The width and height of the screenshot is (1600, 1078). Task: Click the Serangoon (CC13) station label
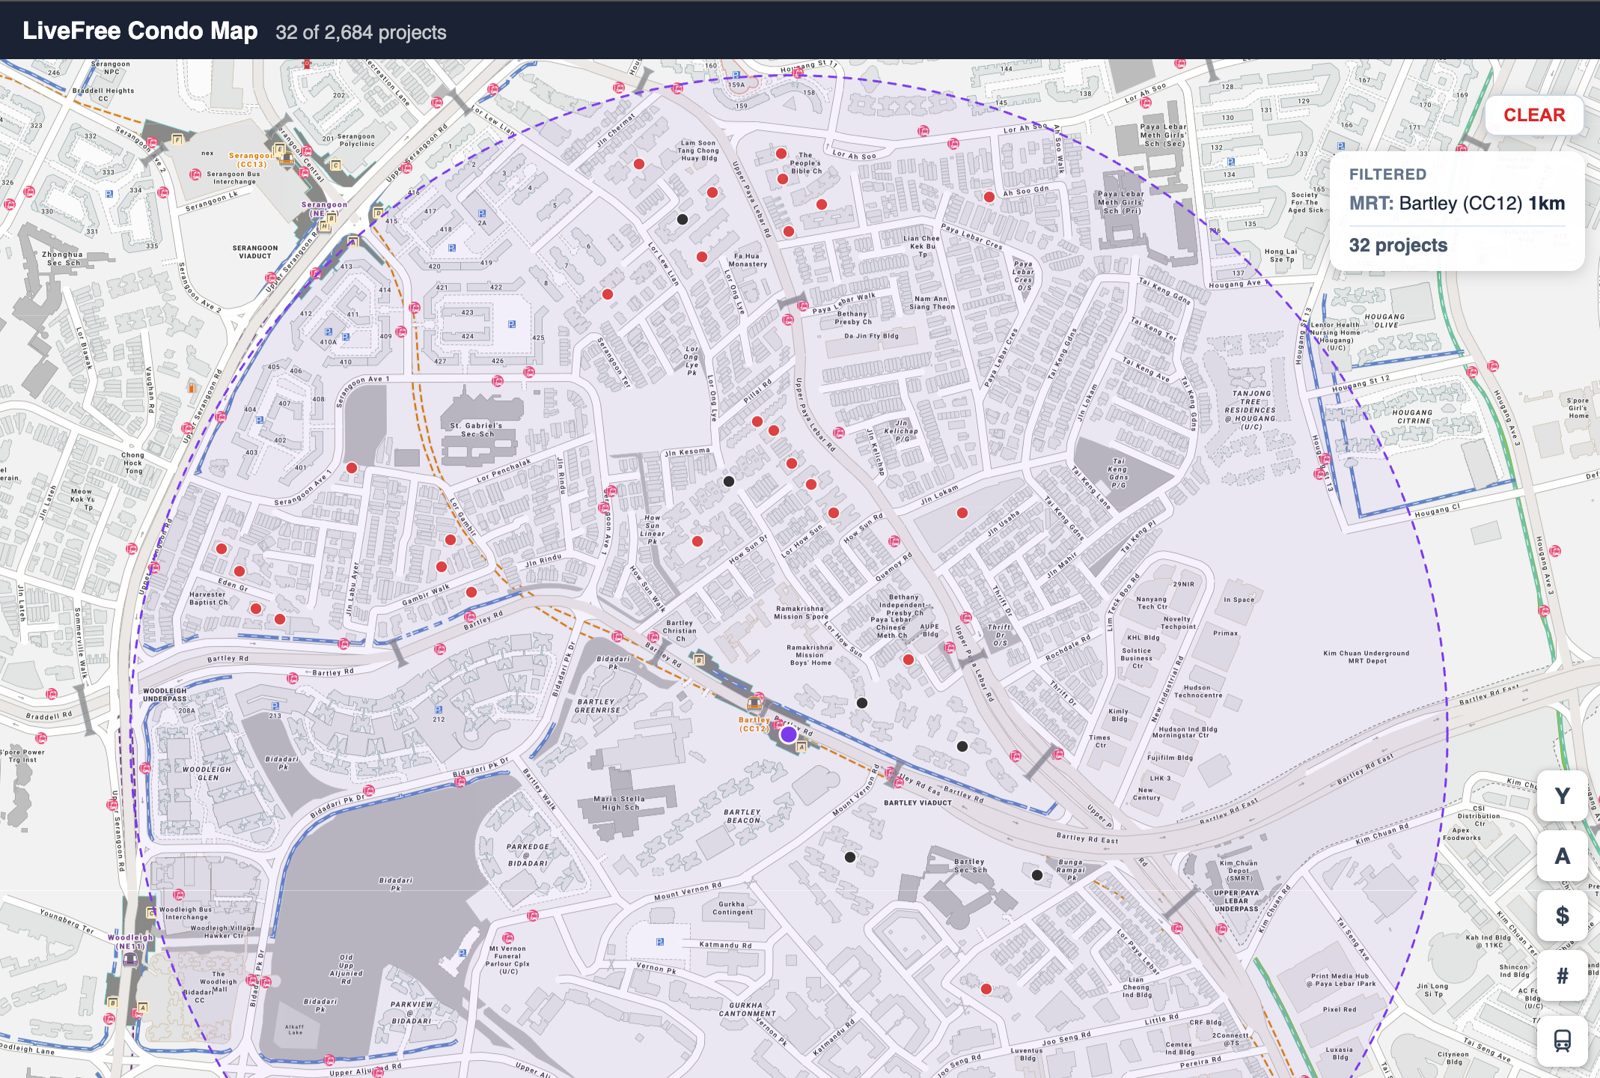pos(250,159)
